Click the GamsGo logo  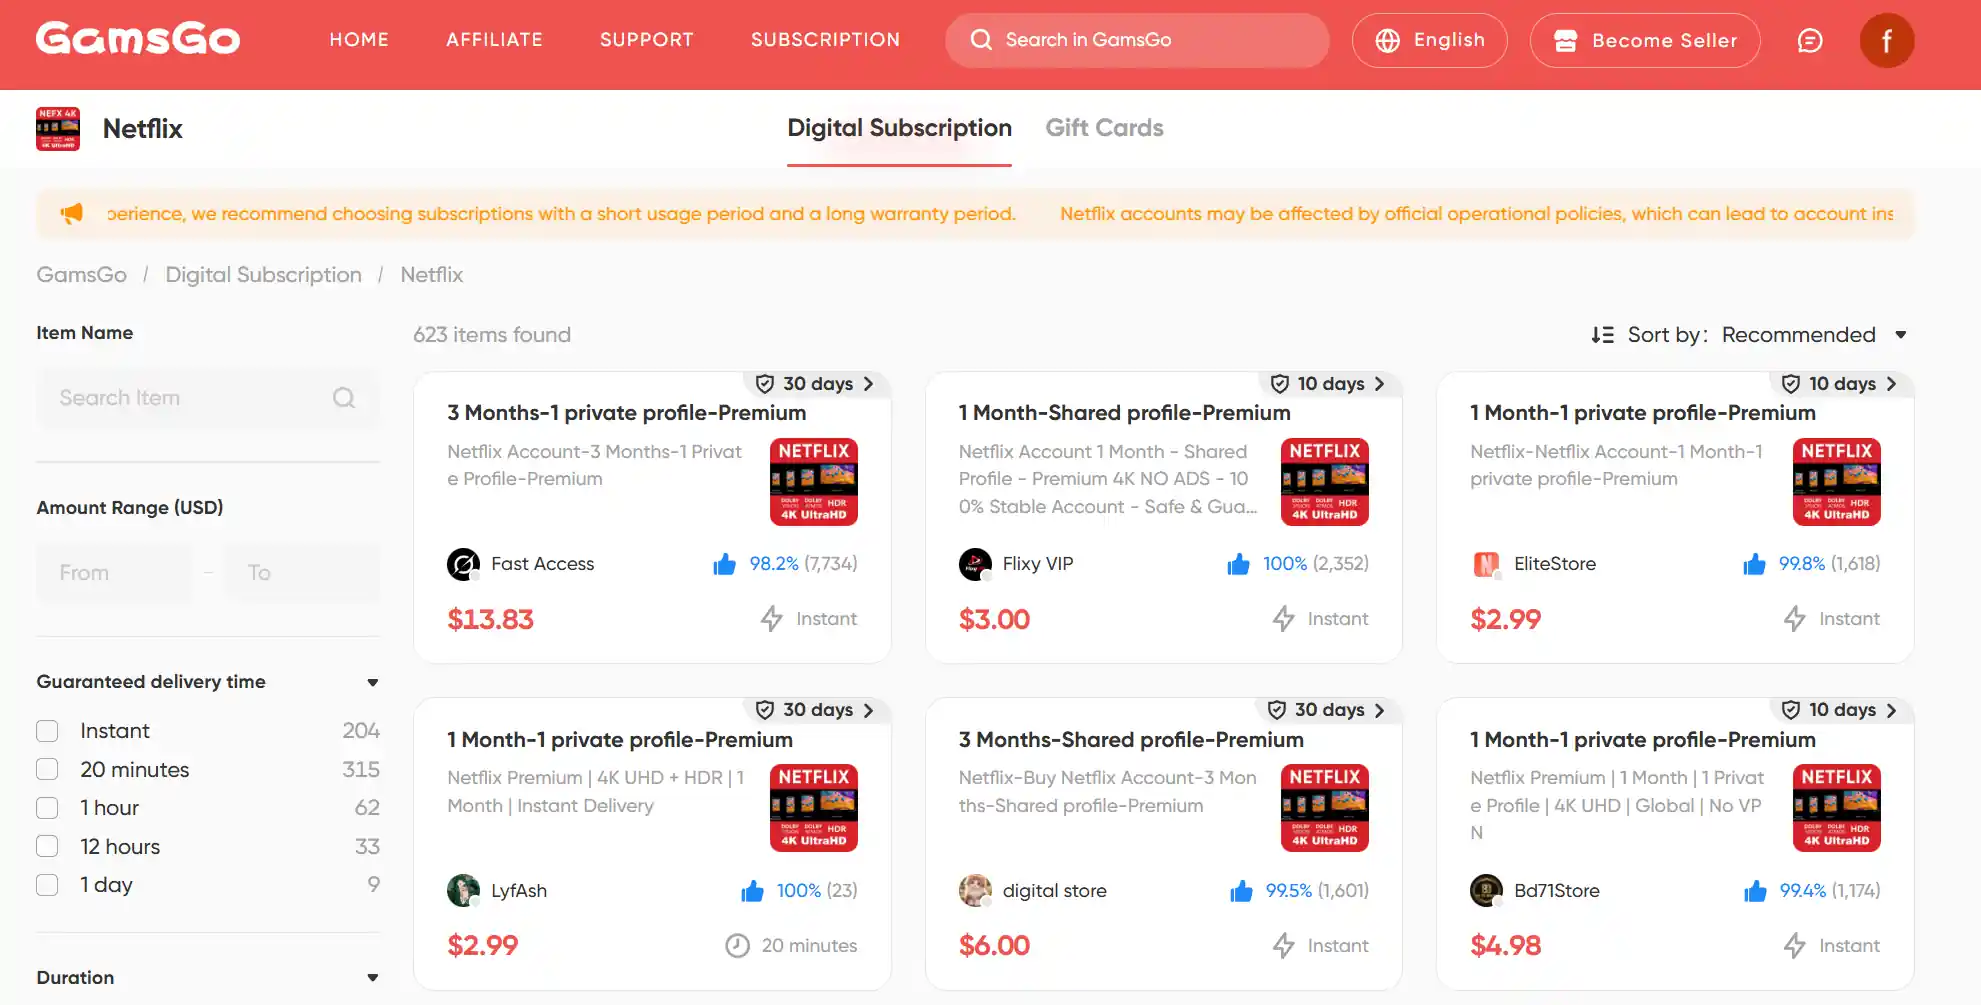pos(138,40)
